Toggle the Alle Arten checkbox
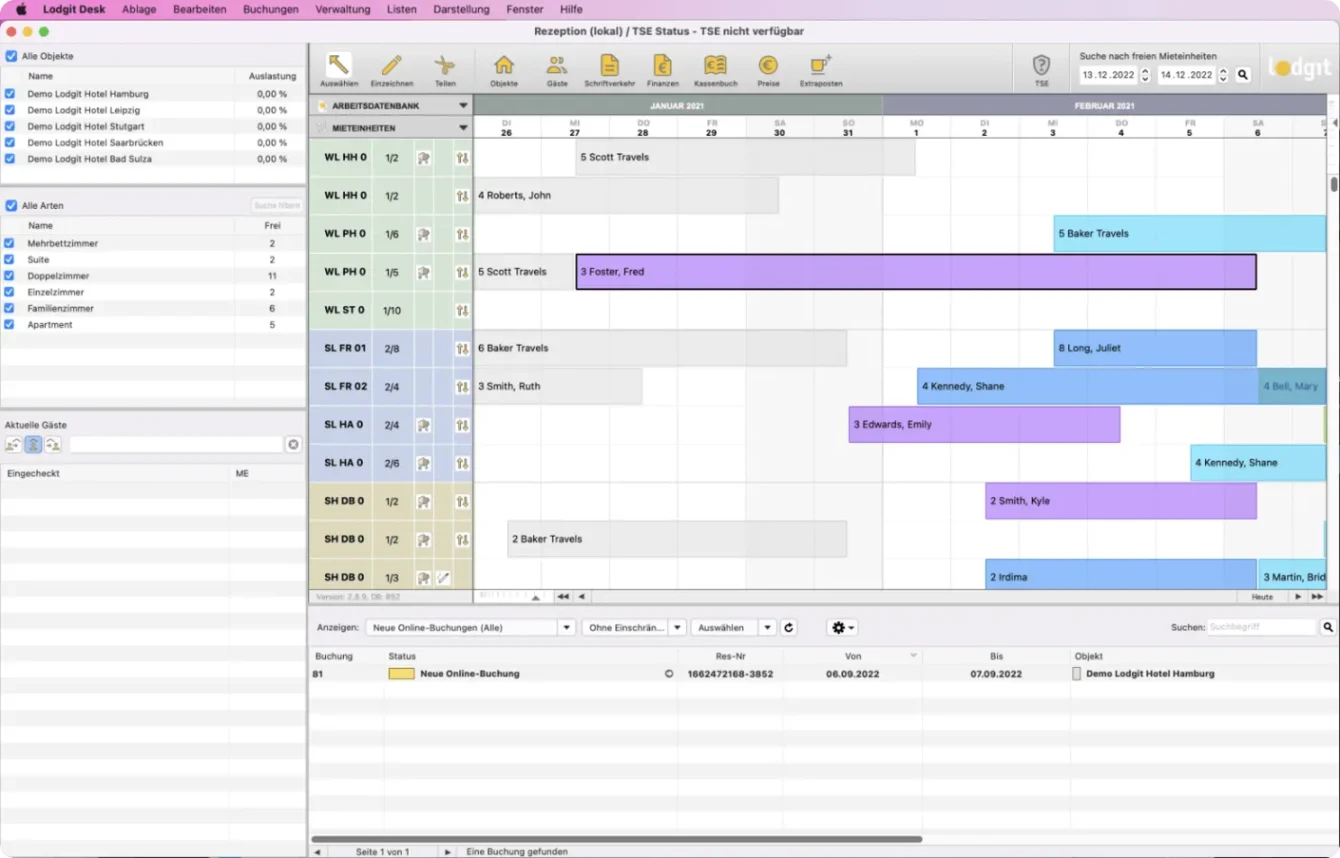The image size is (1340, 858). coord(11,206)
